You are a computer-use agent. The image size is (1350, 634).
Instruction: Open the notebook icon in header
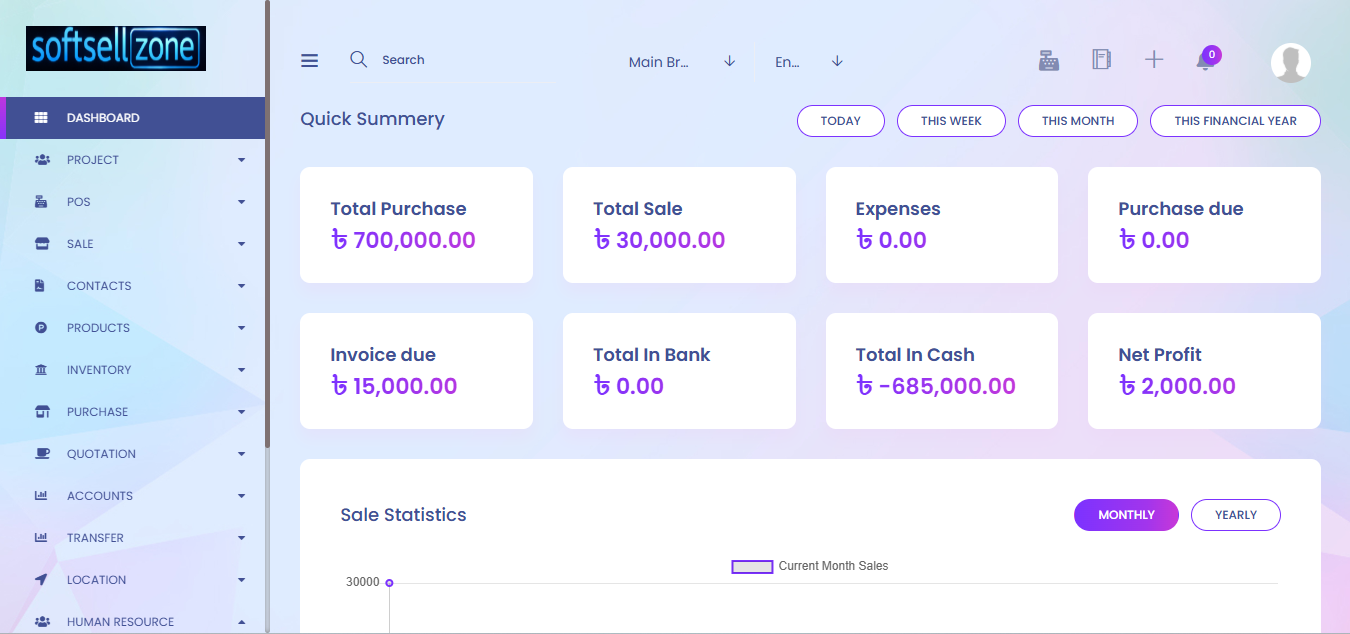[1101, 60]
